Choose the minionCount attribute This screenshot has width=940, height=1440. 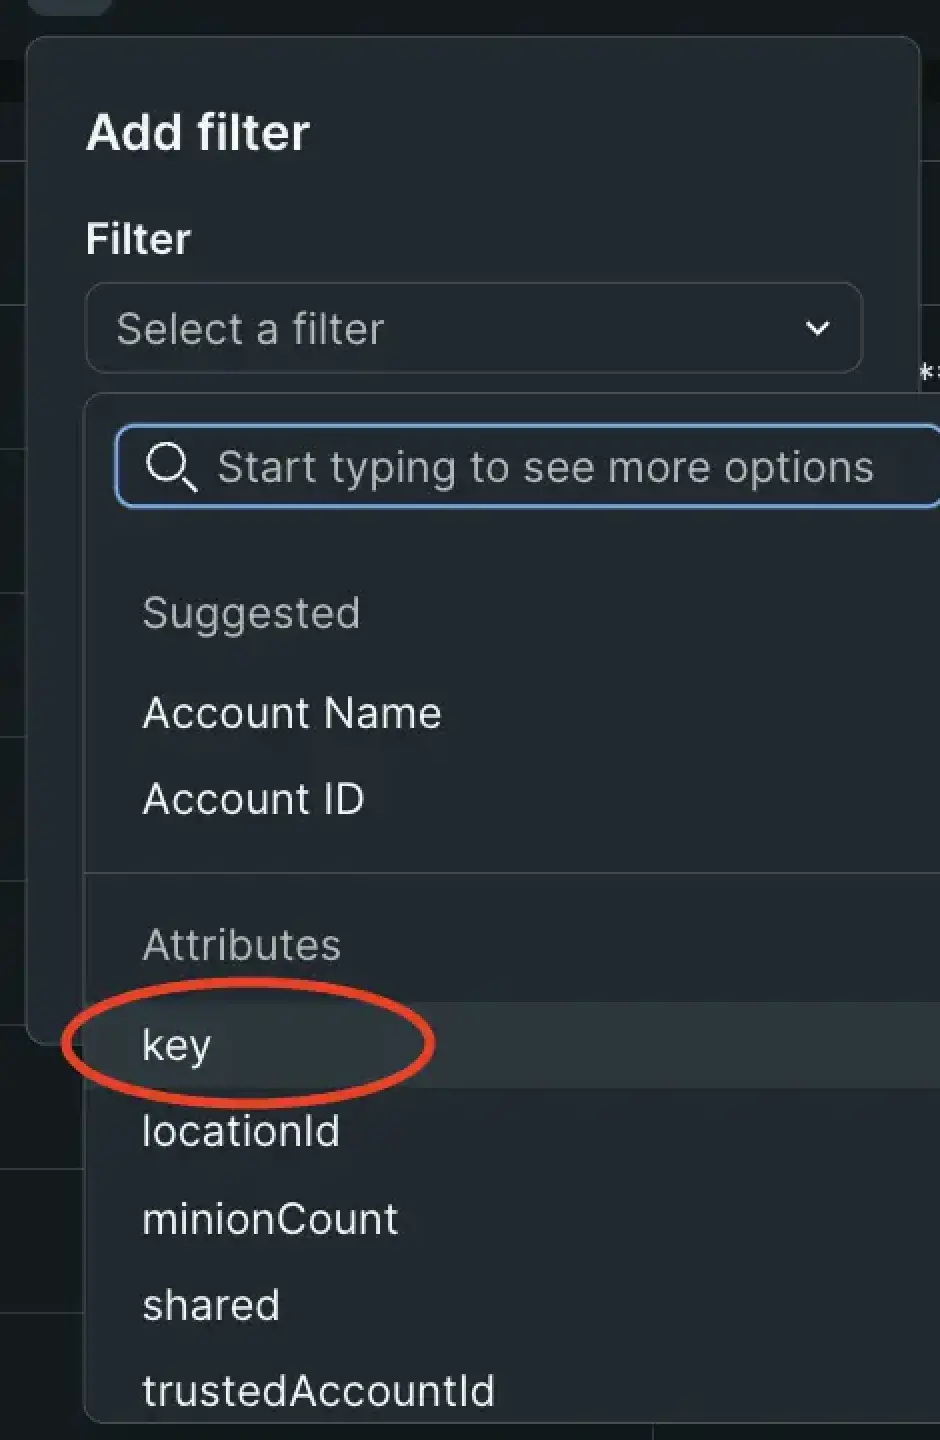(270, 1218)
